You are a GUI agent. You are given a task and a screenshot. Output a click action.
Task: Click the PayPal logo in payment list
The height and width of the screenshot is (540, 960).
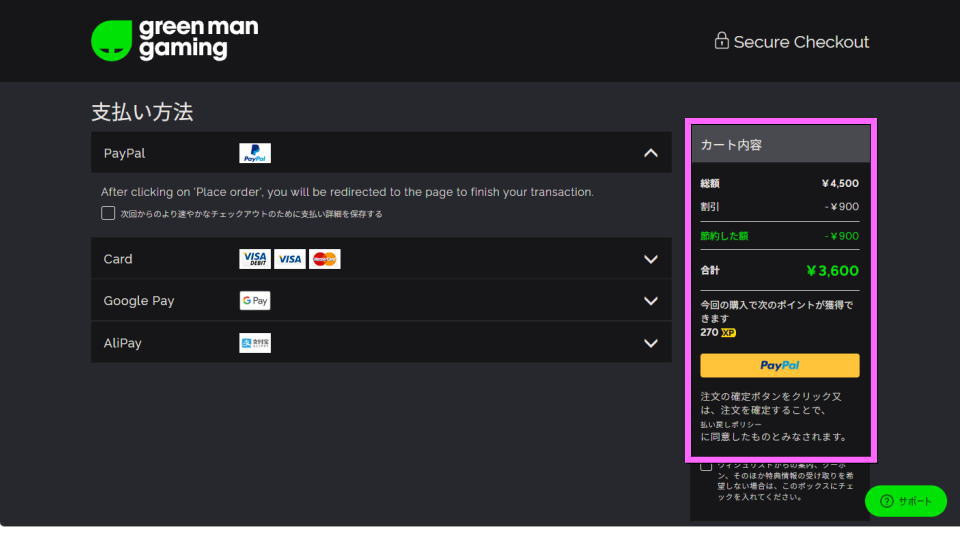pyautogui.click(x=255, y=154)
